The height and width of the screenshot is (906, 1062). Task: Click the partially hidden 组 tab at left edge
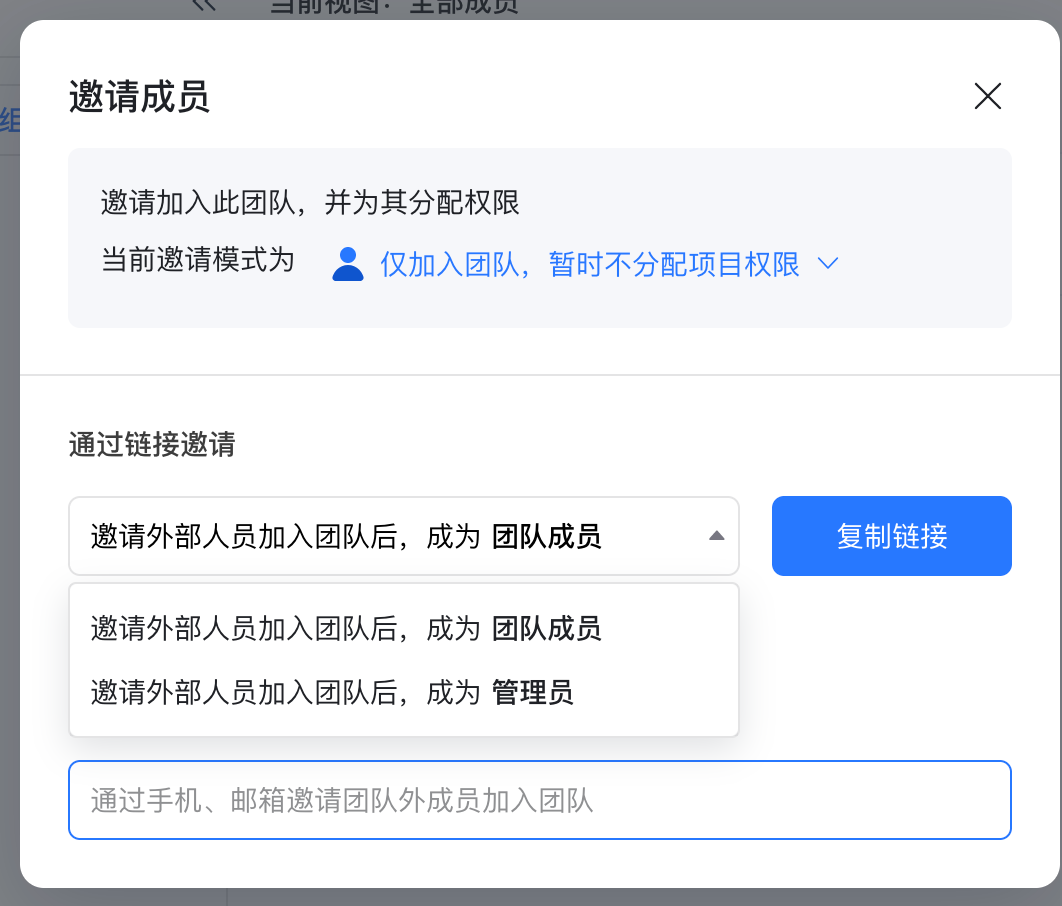[10, 122]
